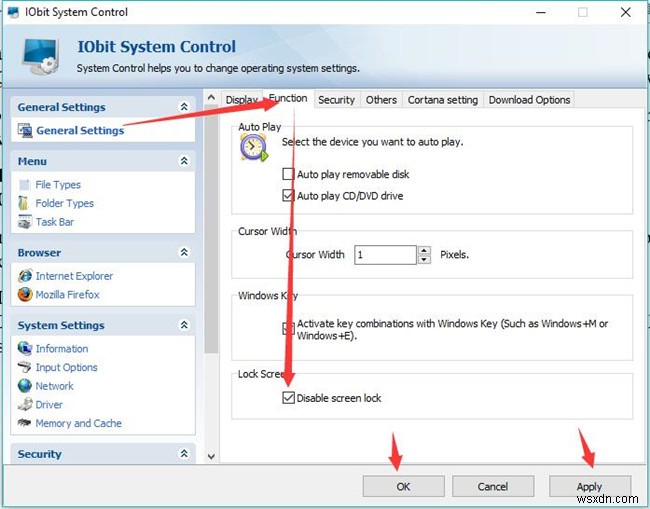Switch to the Function tab
650x509 pixels.
[x=288, y=98]
